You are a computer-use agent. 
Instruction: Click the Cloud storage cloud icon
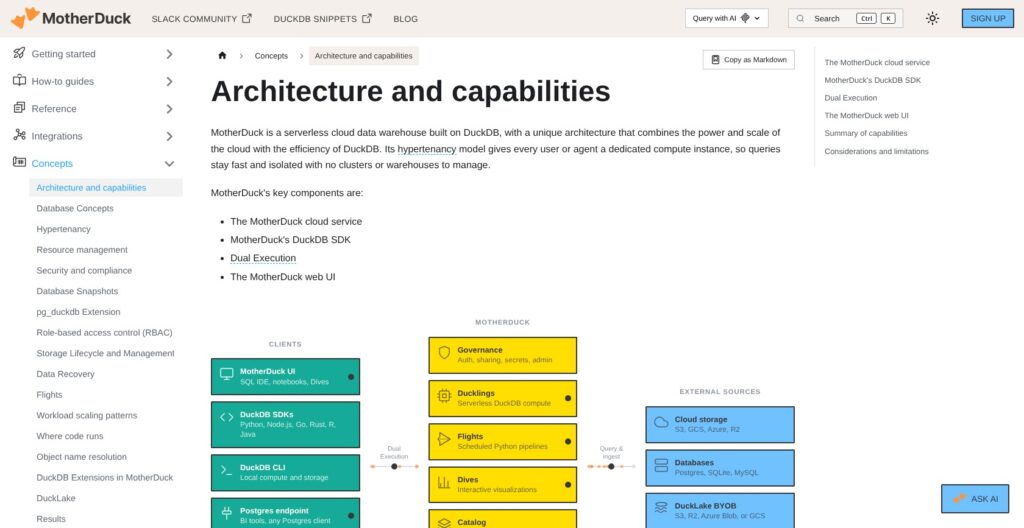tap(662, 422)
